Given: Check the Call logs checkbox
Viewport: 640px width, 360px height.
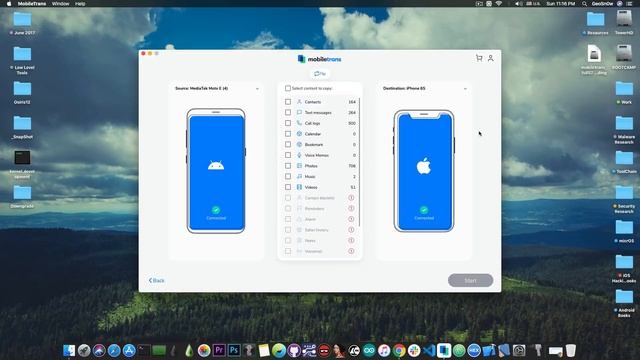Looking at the screenshot, I should [x=288, y=123].
